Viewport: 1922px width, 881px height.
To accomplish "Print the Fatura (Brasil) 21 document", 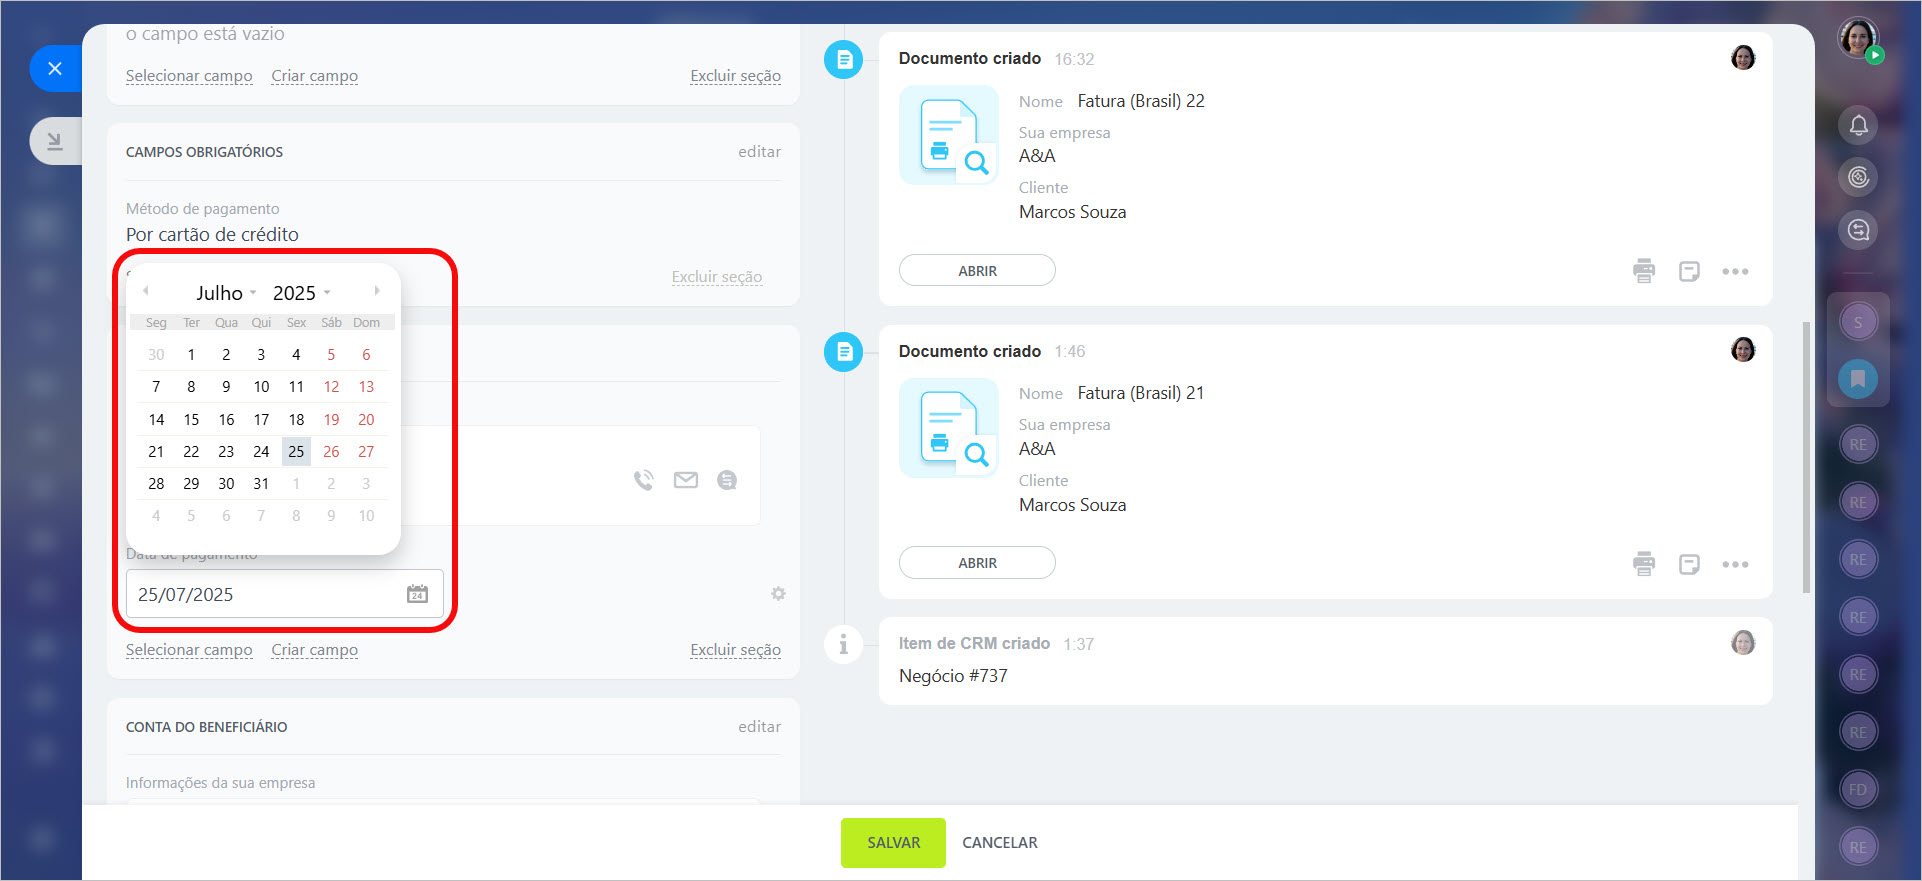I will [x=1644, y=564].
